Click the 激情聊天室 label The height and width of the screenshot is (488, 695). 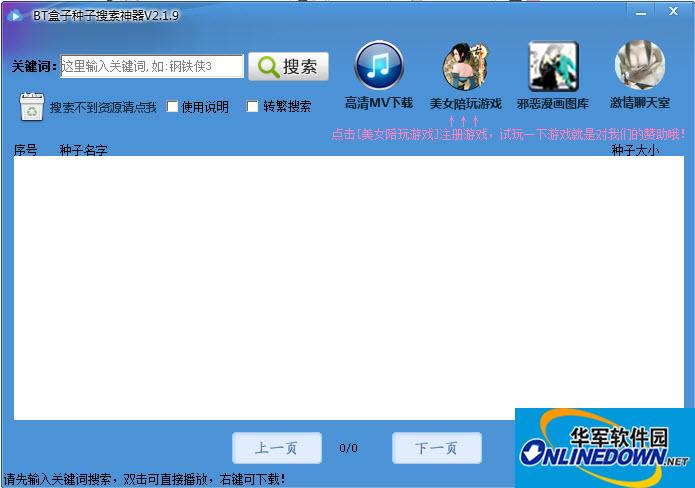[x=640, y=103]
